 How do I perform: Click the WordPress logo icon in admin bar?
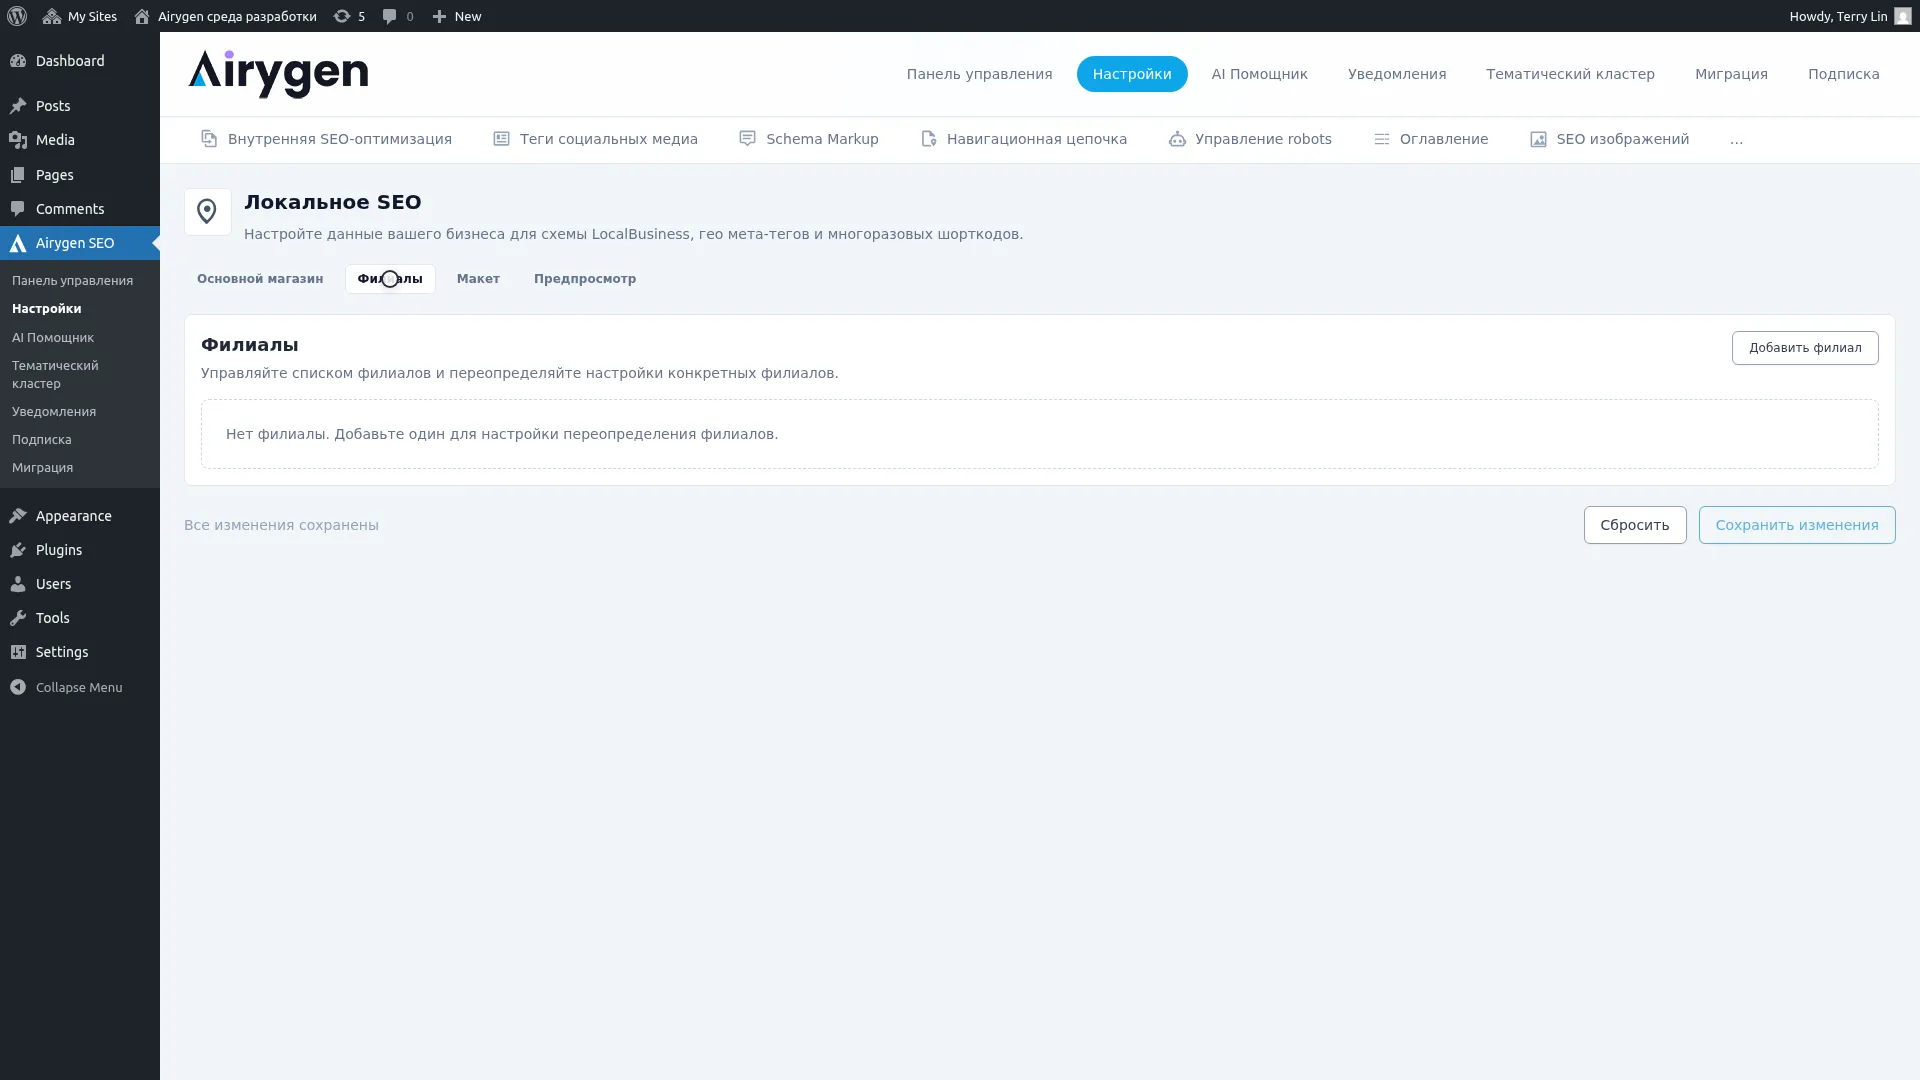(17, 16)
